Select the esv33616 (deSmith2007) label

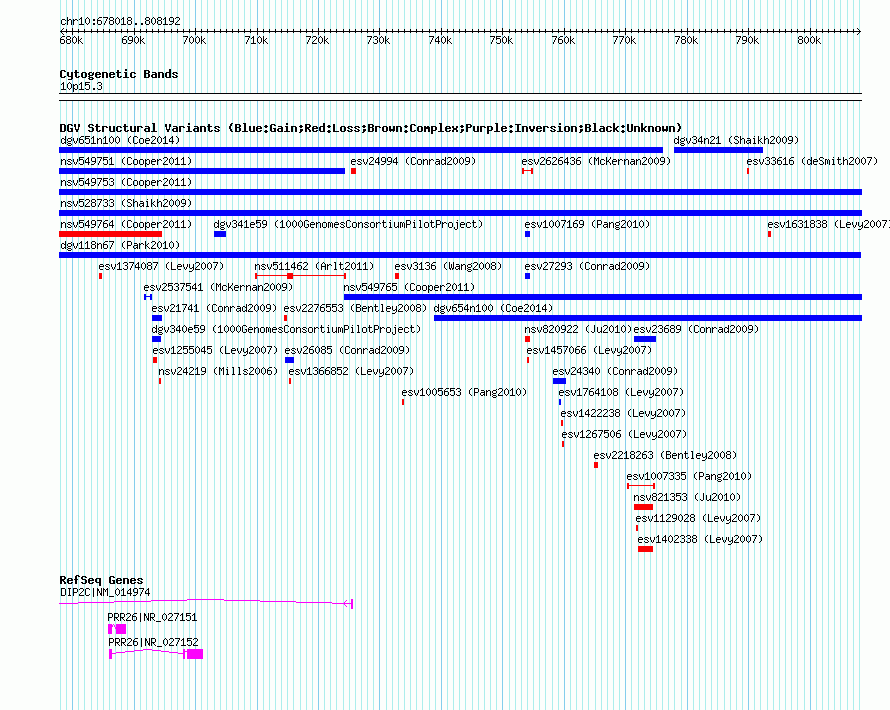coord(812,161)
